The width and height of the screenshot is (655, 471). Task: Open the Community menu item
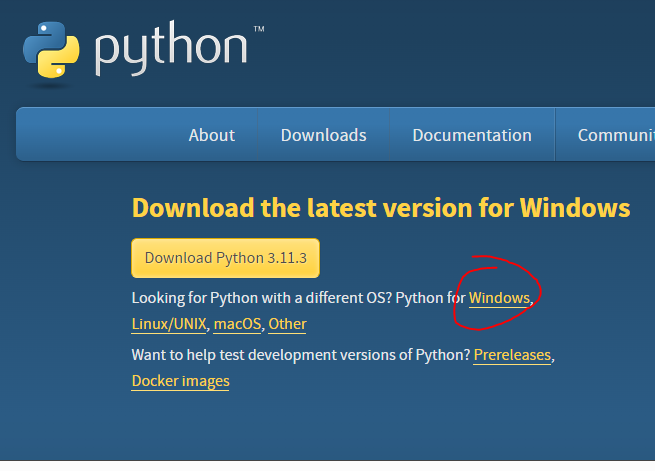coord(616,135)
